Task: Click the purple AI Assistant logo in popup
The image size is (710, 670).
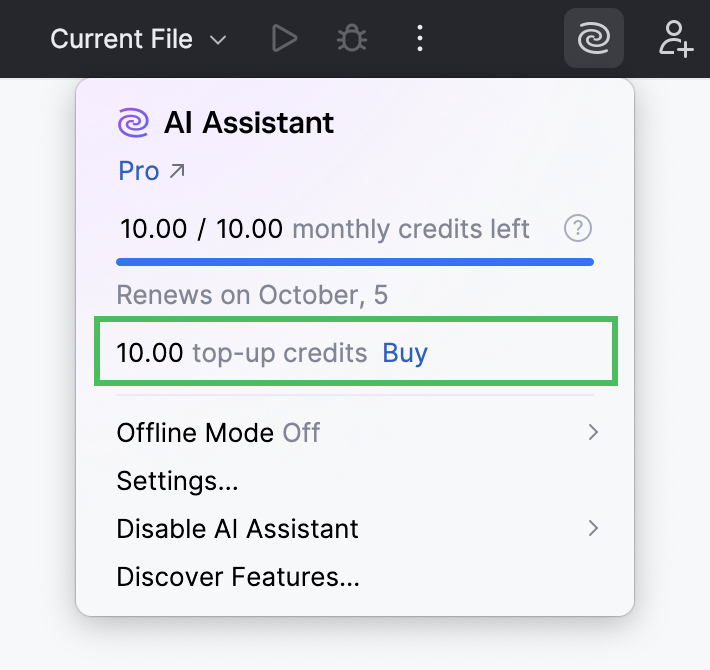Action: pyautogui.click(x=133, y=122)
